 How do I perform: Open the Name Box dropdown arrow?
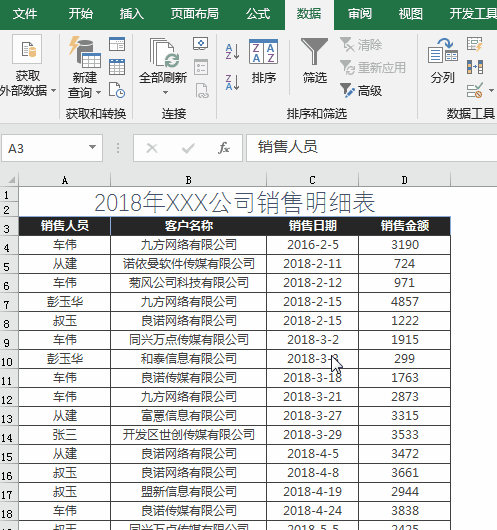point(92,147)
